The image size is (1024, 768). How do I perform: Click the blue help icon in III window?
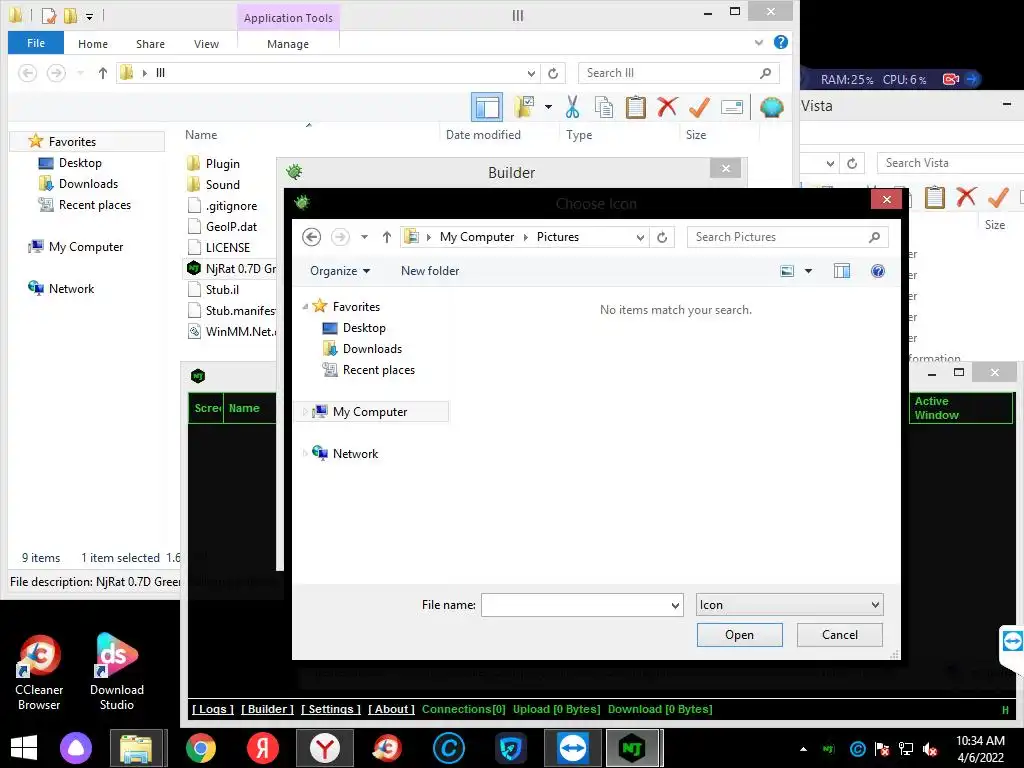(780, 42)
